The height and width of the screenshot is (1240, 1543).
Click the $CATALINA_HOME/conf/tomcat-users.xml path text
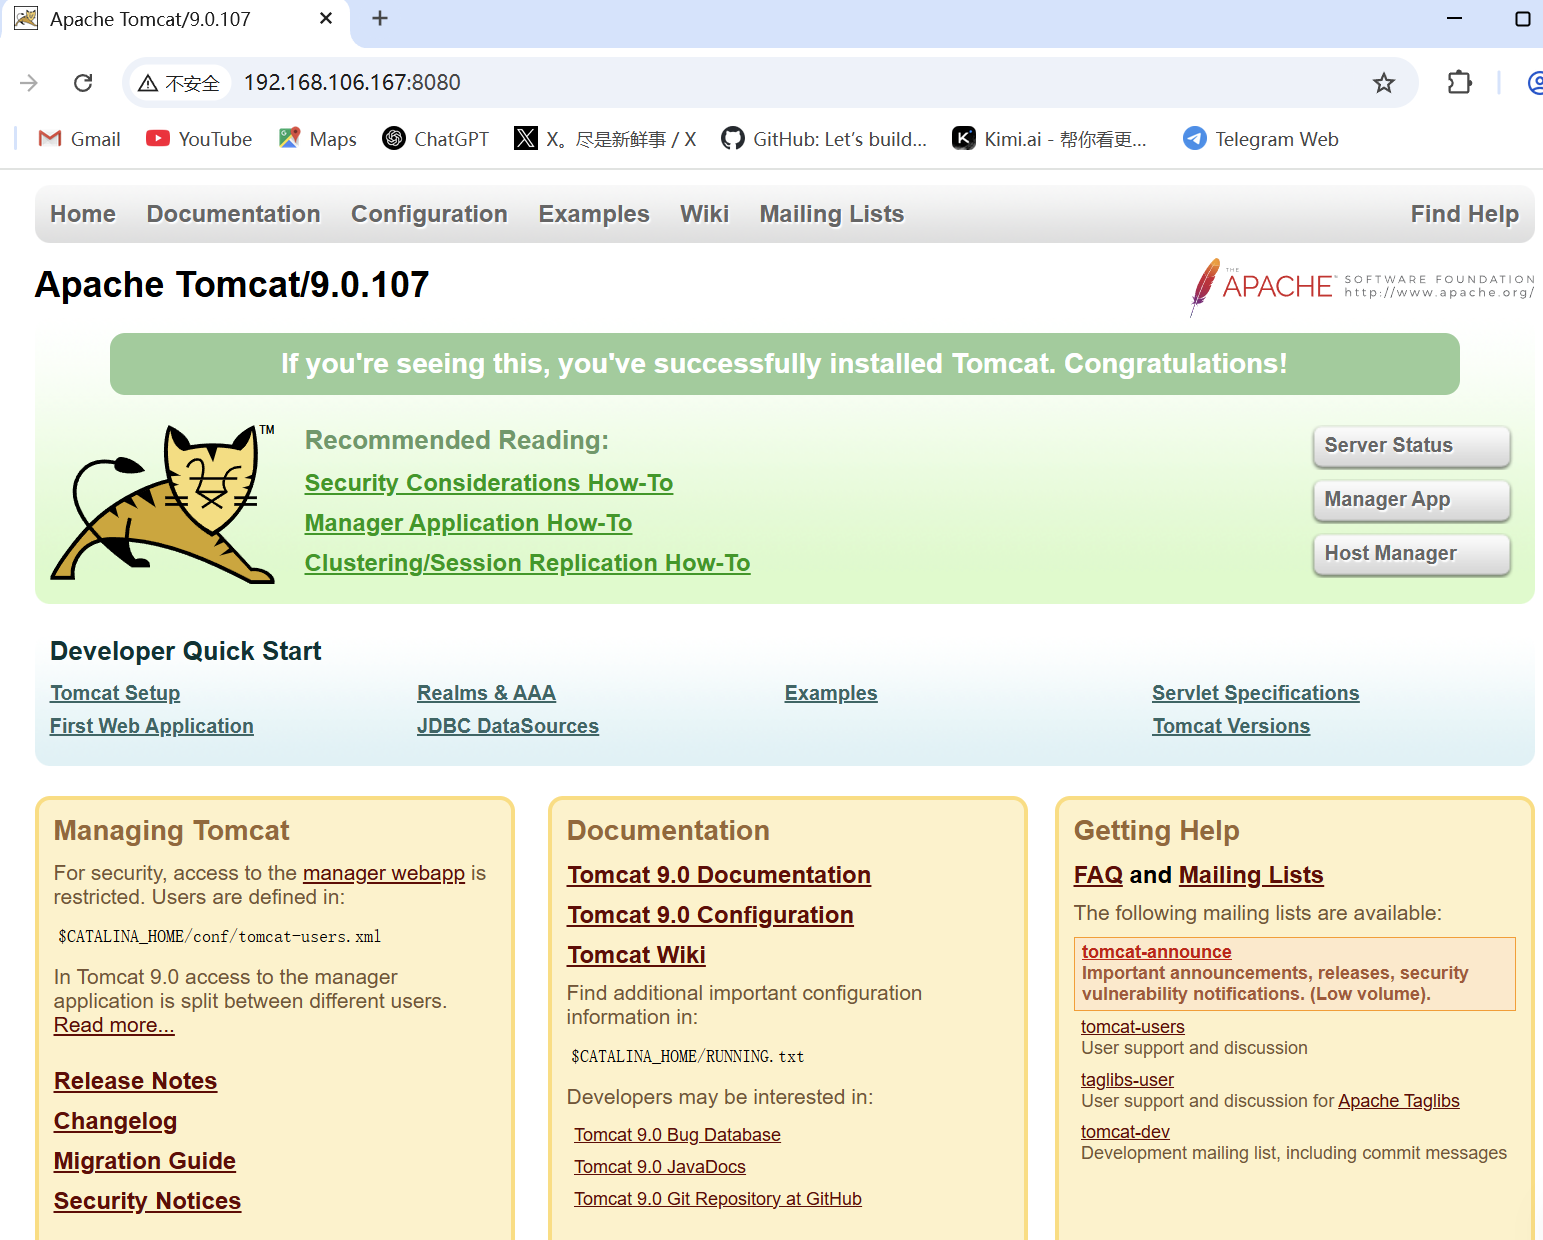pos(219,937)
